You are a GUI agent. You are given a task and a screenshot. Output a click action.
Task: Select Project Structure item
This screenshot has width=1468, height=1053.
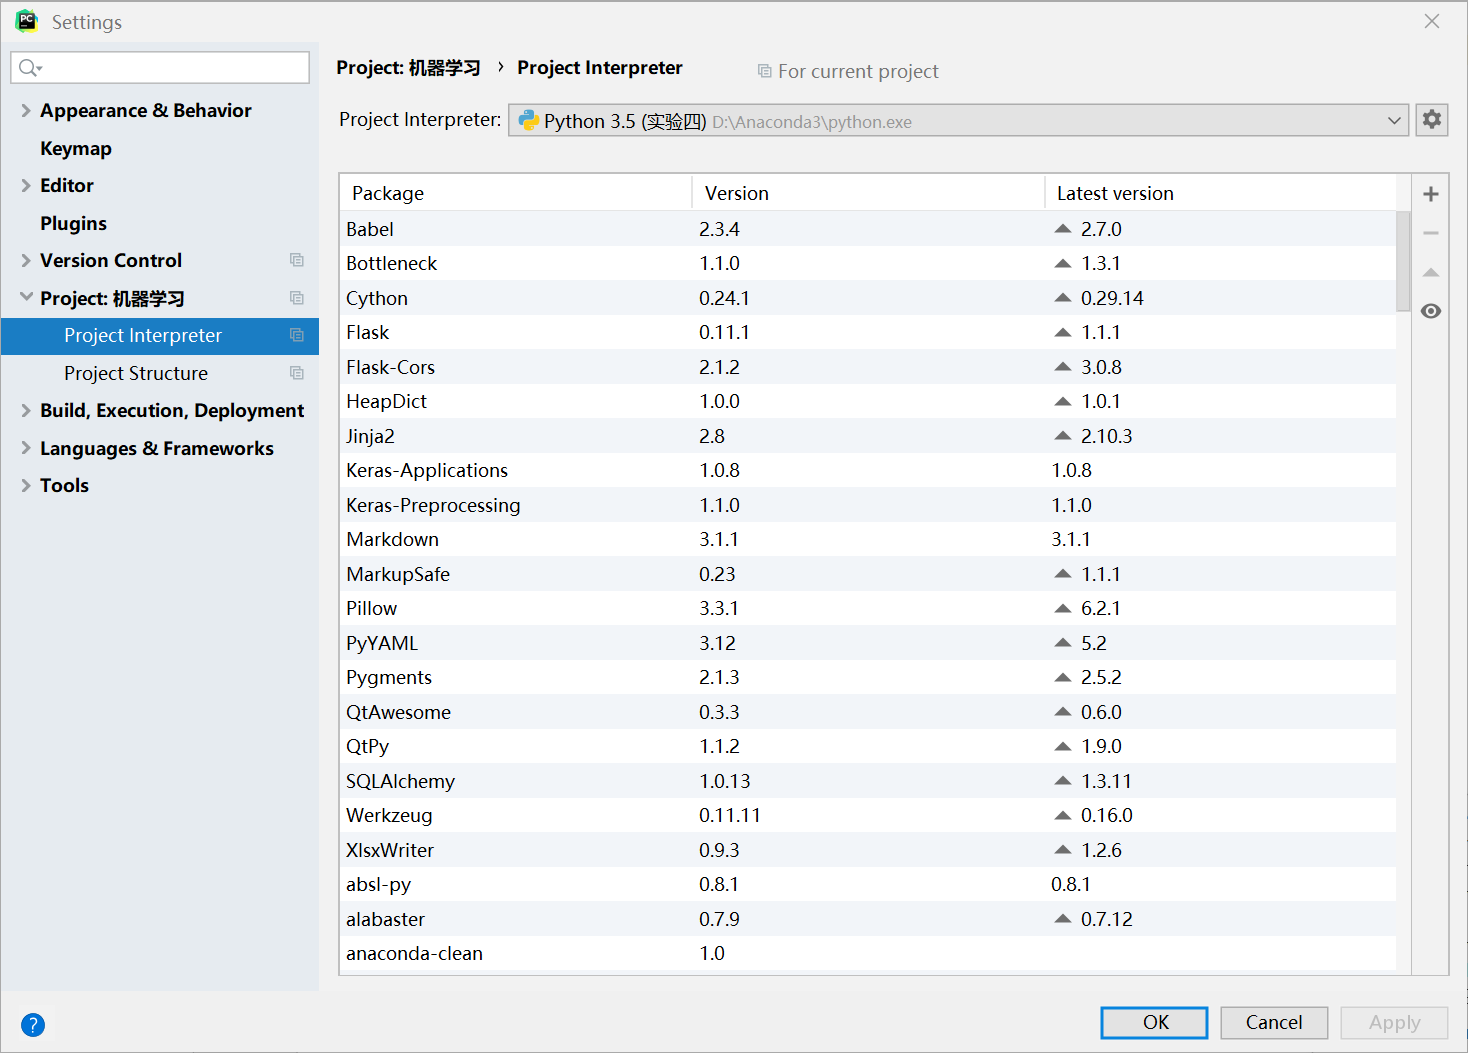click(136, 373)
